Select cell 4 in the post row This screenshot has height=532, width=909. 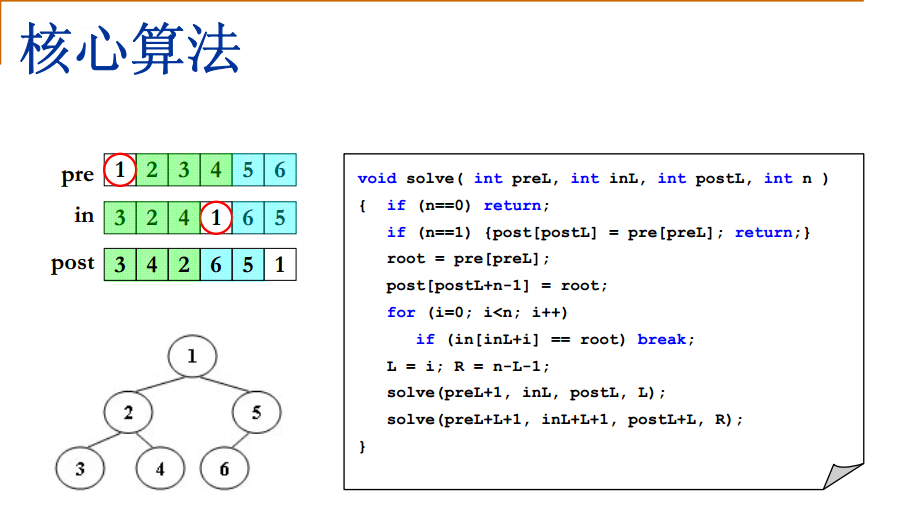tap(152, 265)
